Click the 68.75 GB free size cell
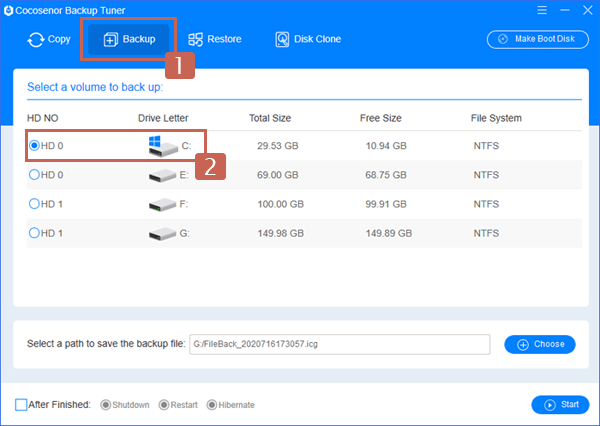 (x=386, y=175)
